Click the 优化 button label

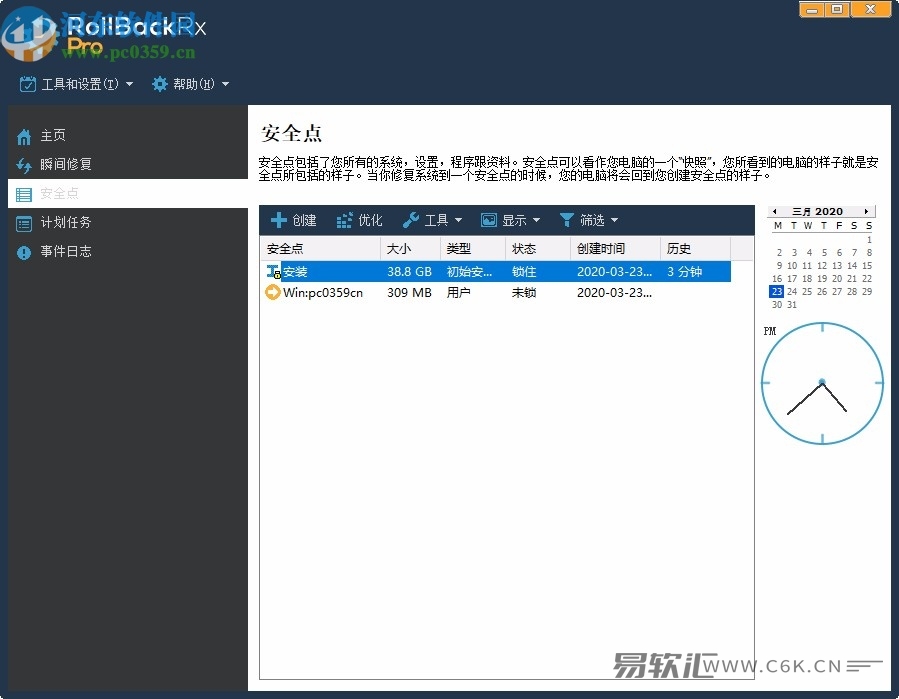370,220
